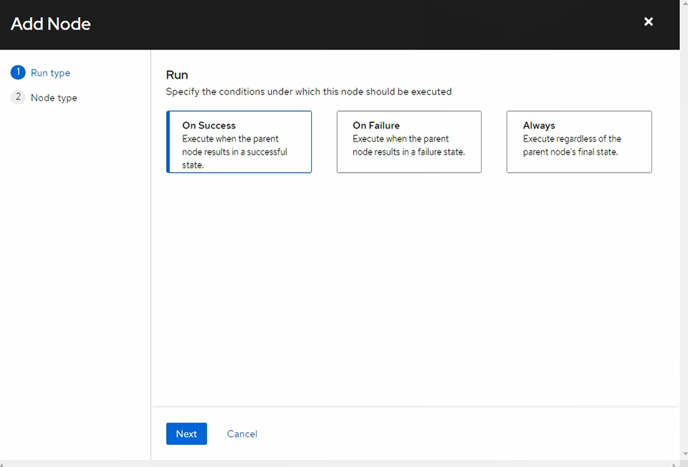The height and width of the screenshot is (467, 688).
Task: Click the 'On Failure' bold card title
Action: pos(376,126)
